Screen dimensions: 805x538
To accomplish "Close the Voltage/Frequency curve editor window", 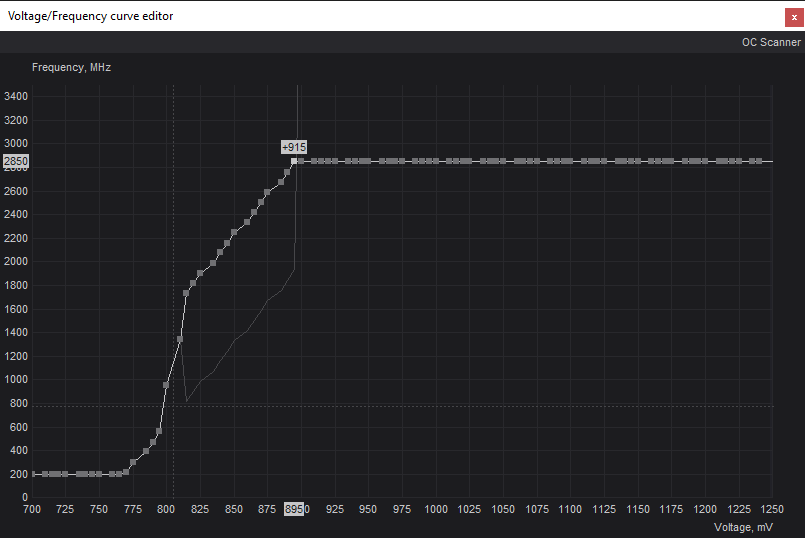I will click(x=794, y=17).
